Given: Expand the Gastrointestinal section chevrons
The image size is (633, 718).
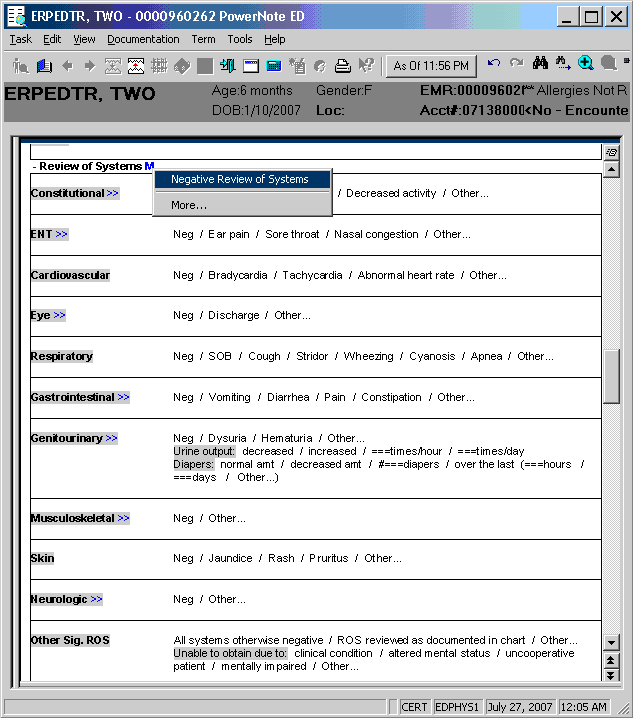Looking at the screenshot, I should point(123,397).
